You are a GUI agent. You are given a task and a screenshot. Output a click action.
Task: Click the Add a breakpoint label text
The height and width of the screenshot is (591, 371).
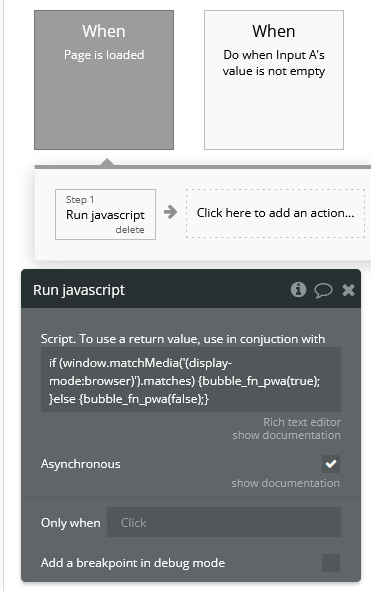click(x=133, y=563)
